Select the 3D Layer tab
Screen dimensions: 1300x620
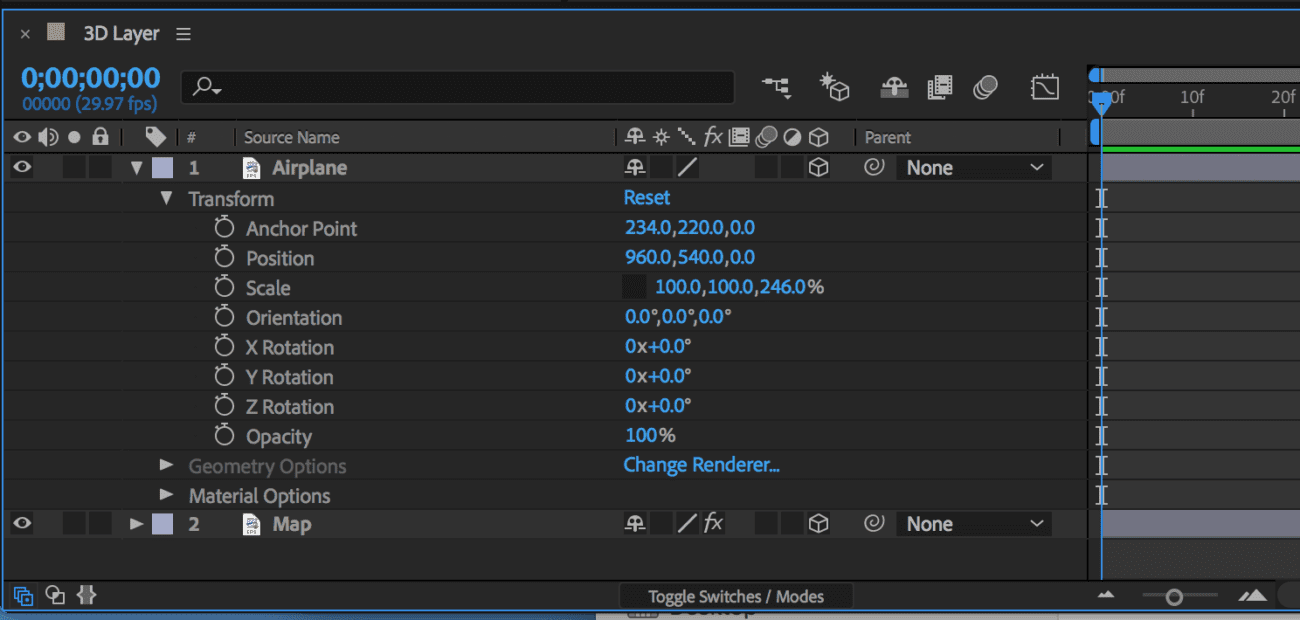120,33
